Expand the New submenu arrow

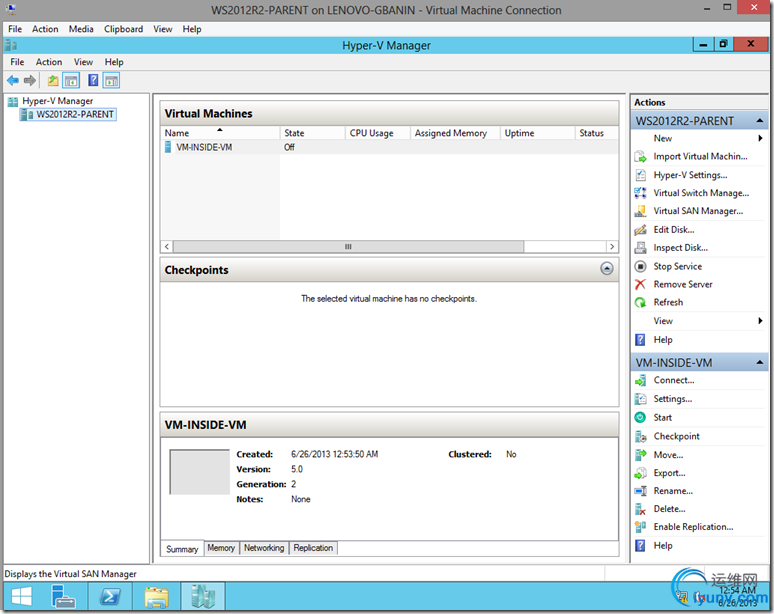[760, 139]
